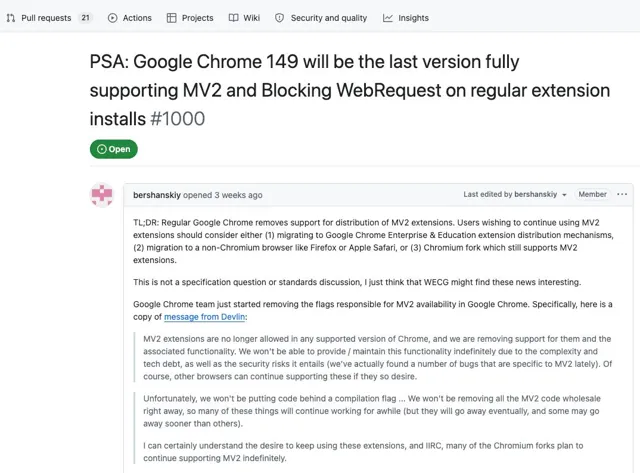Click the bershanskiy pink avatar image

[x=102, y=195]
